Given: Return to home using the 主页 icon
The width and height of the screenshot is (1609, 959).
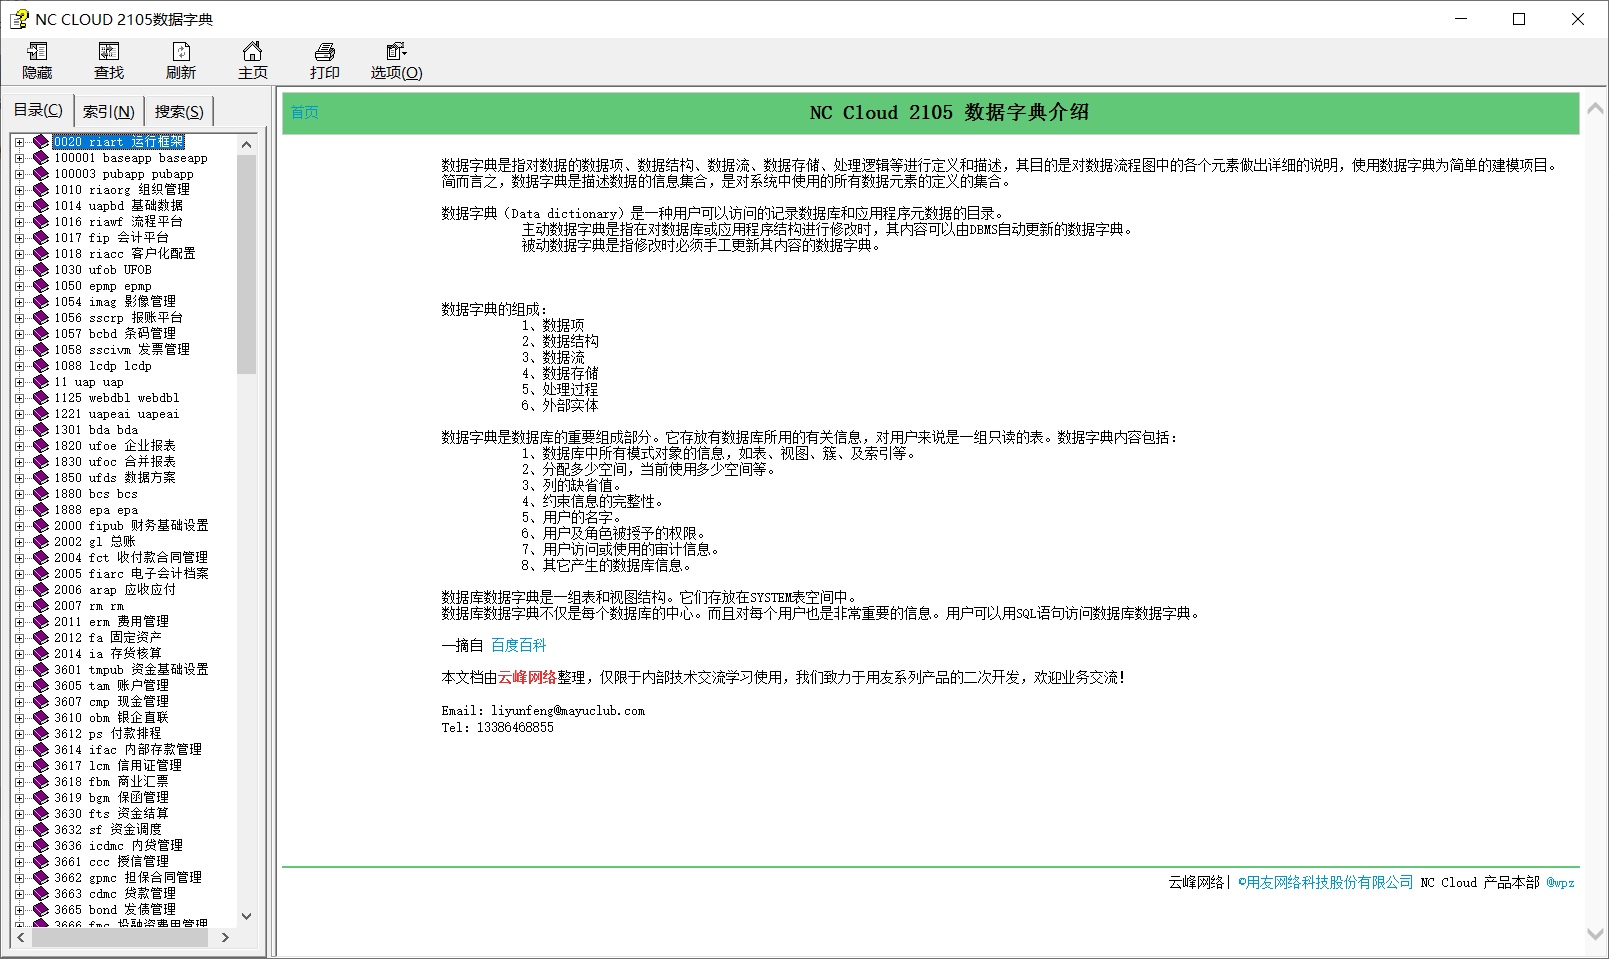Looking at the screenshot, I should tap(252, 59).
